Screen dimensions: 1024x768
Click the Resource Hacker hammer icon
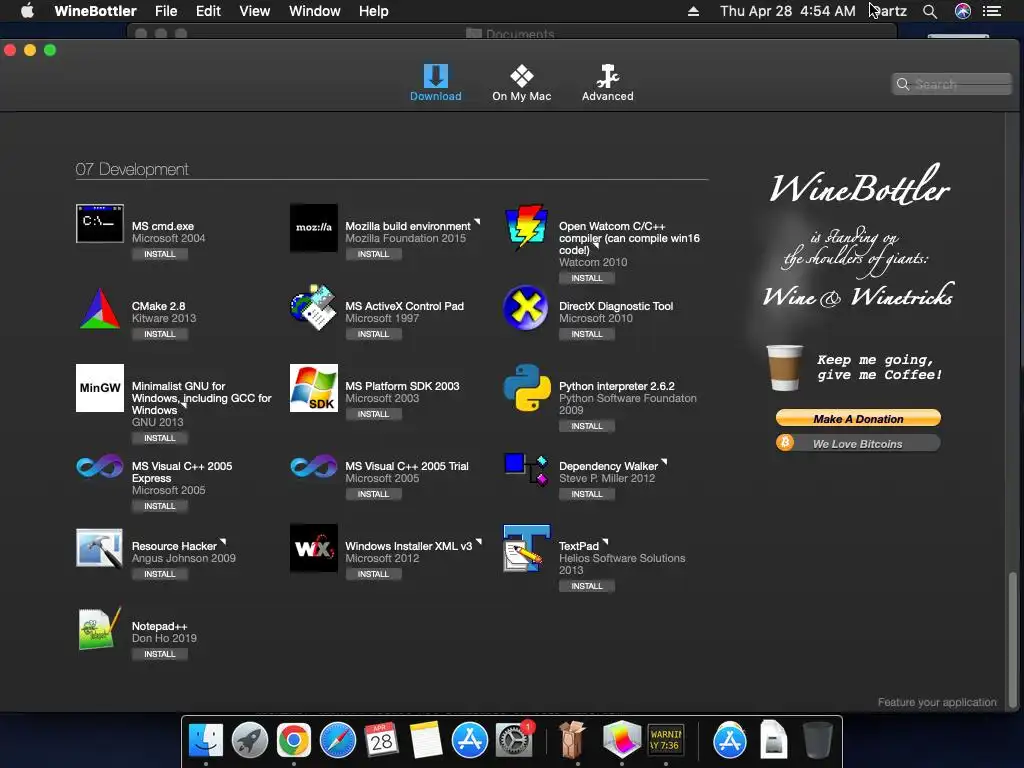pos(99,548)
